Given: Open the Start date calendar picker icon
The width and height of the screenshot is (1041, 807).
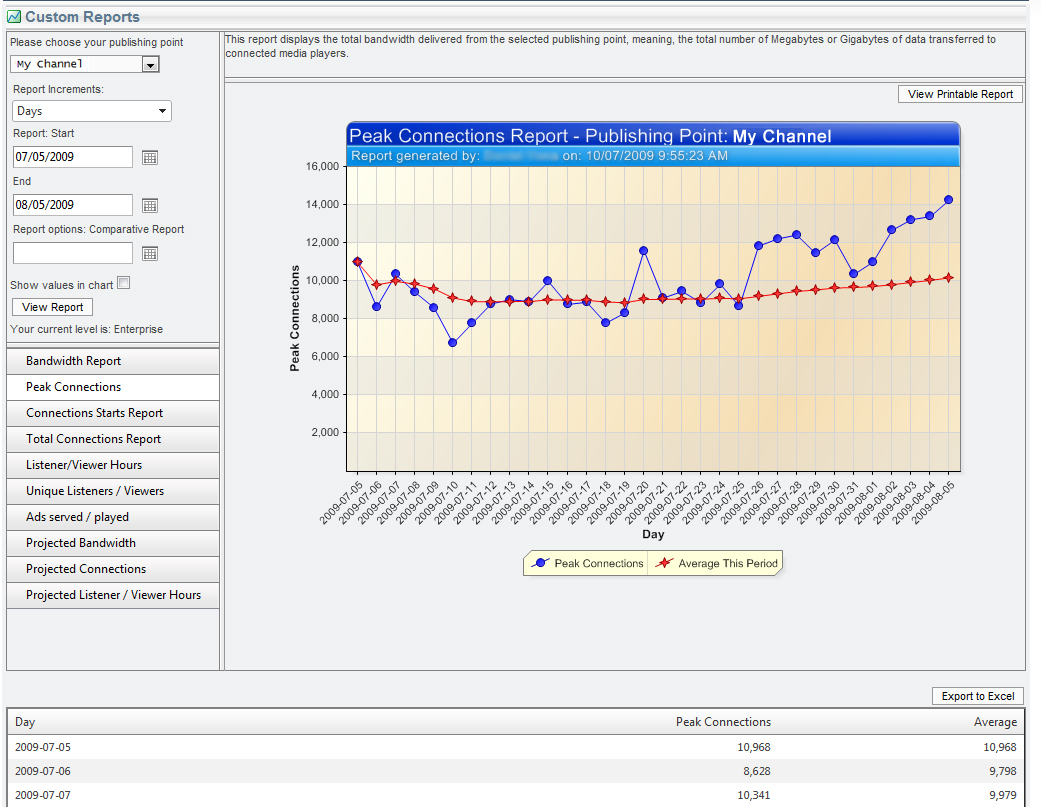Looking at the screenshot, I should click(x=150, y=157).
